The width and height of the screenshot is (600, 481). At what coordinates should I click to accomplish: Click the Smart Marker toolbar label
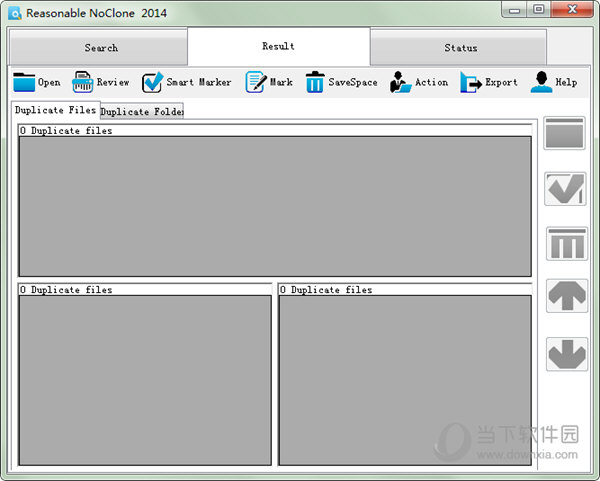(x=199, y=82)
